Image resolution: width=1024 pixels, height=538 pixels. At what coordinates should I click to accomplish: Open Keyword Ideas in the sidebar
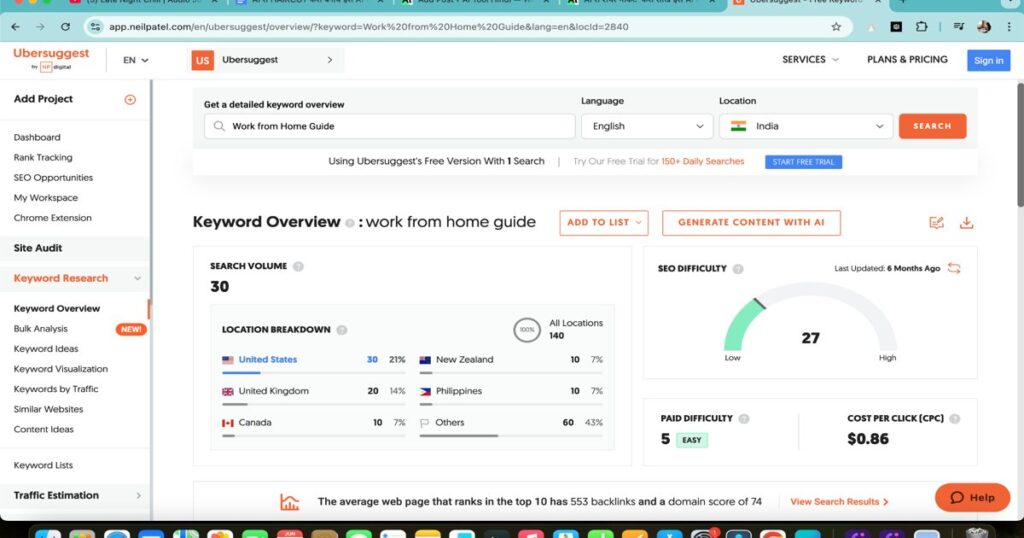click(x=46, y=349)
